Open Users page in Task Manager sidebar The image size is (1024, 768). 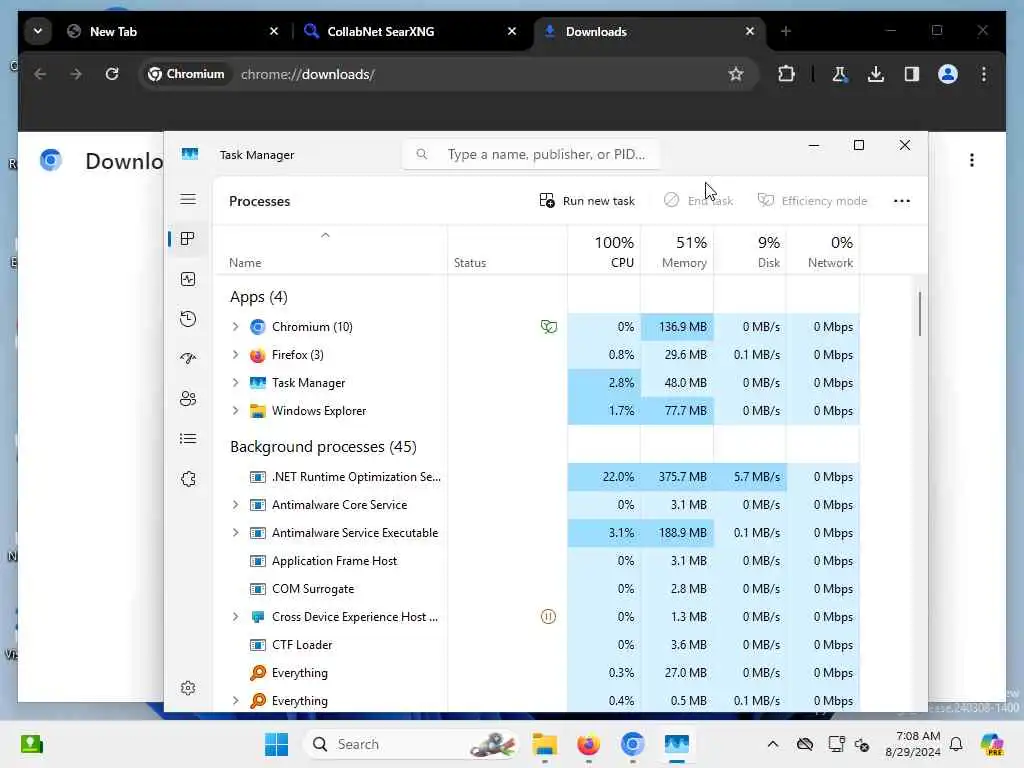(188, 398)
